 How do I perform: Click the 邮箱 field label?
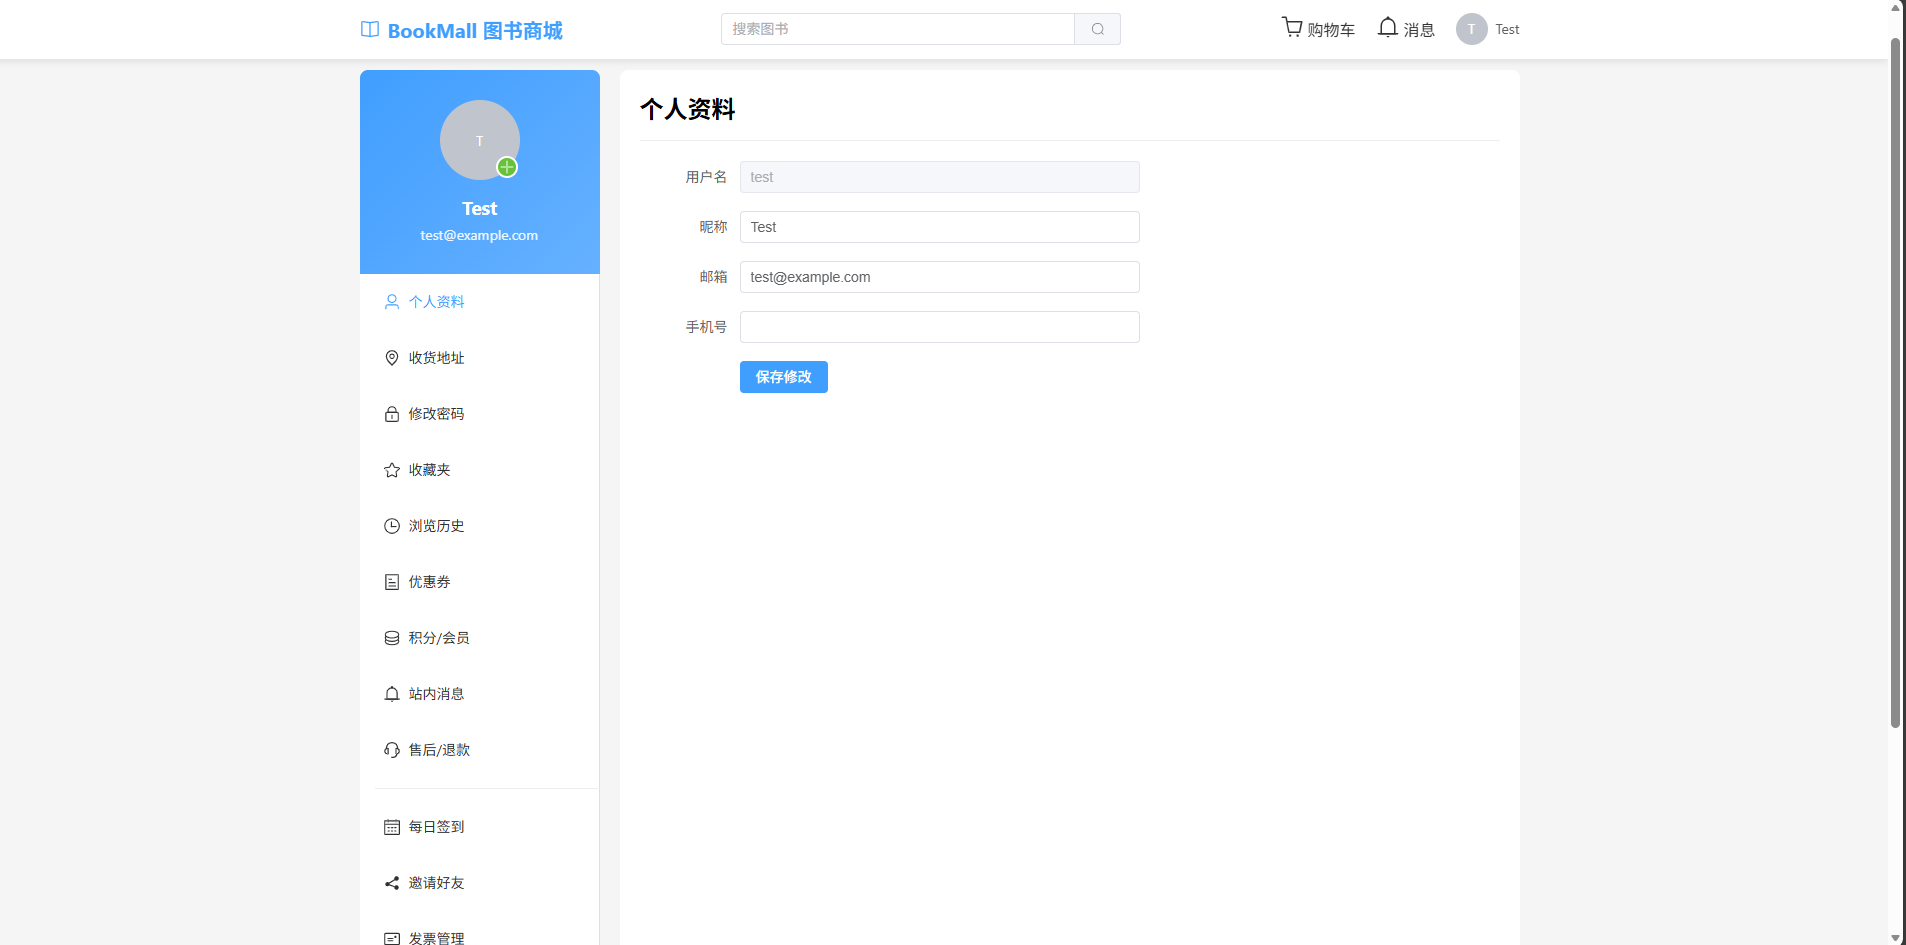713,277
